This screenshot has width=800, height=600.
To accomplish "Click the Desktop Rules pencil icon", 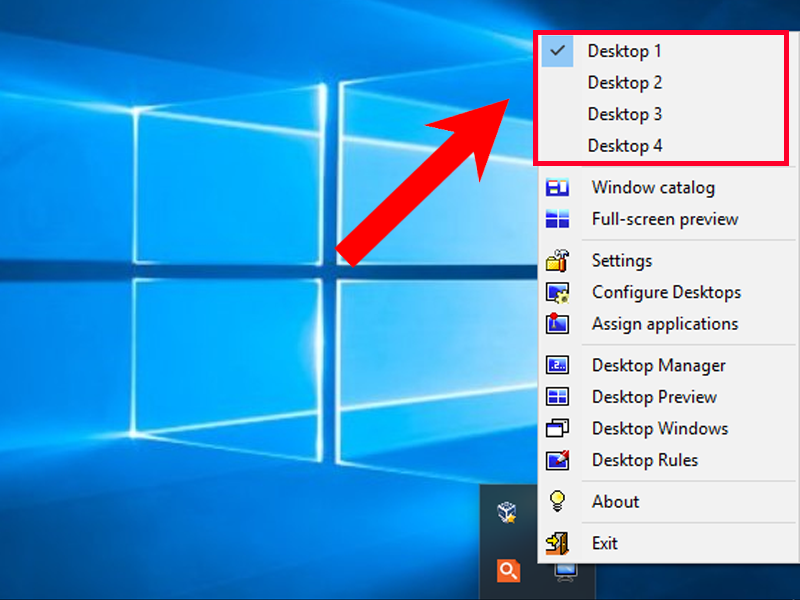I will (x=557, y=460).
